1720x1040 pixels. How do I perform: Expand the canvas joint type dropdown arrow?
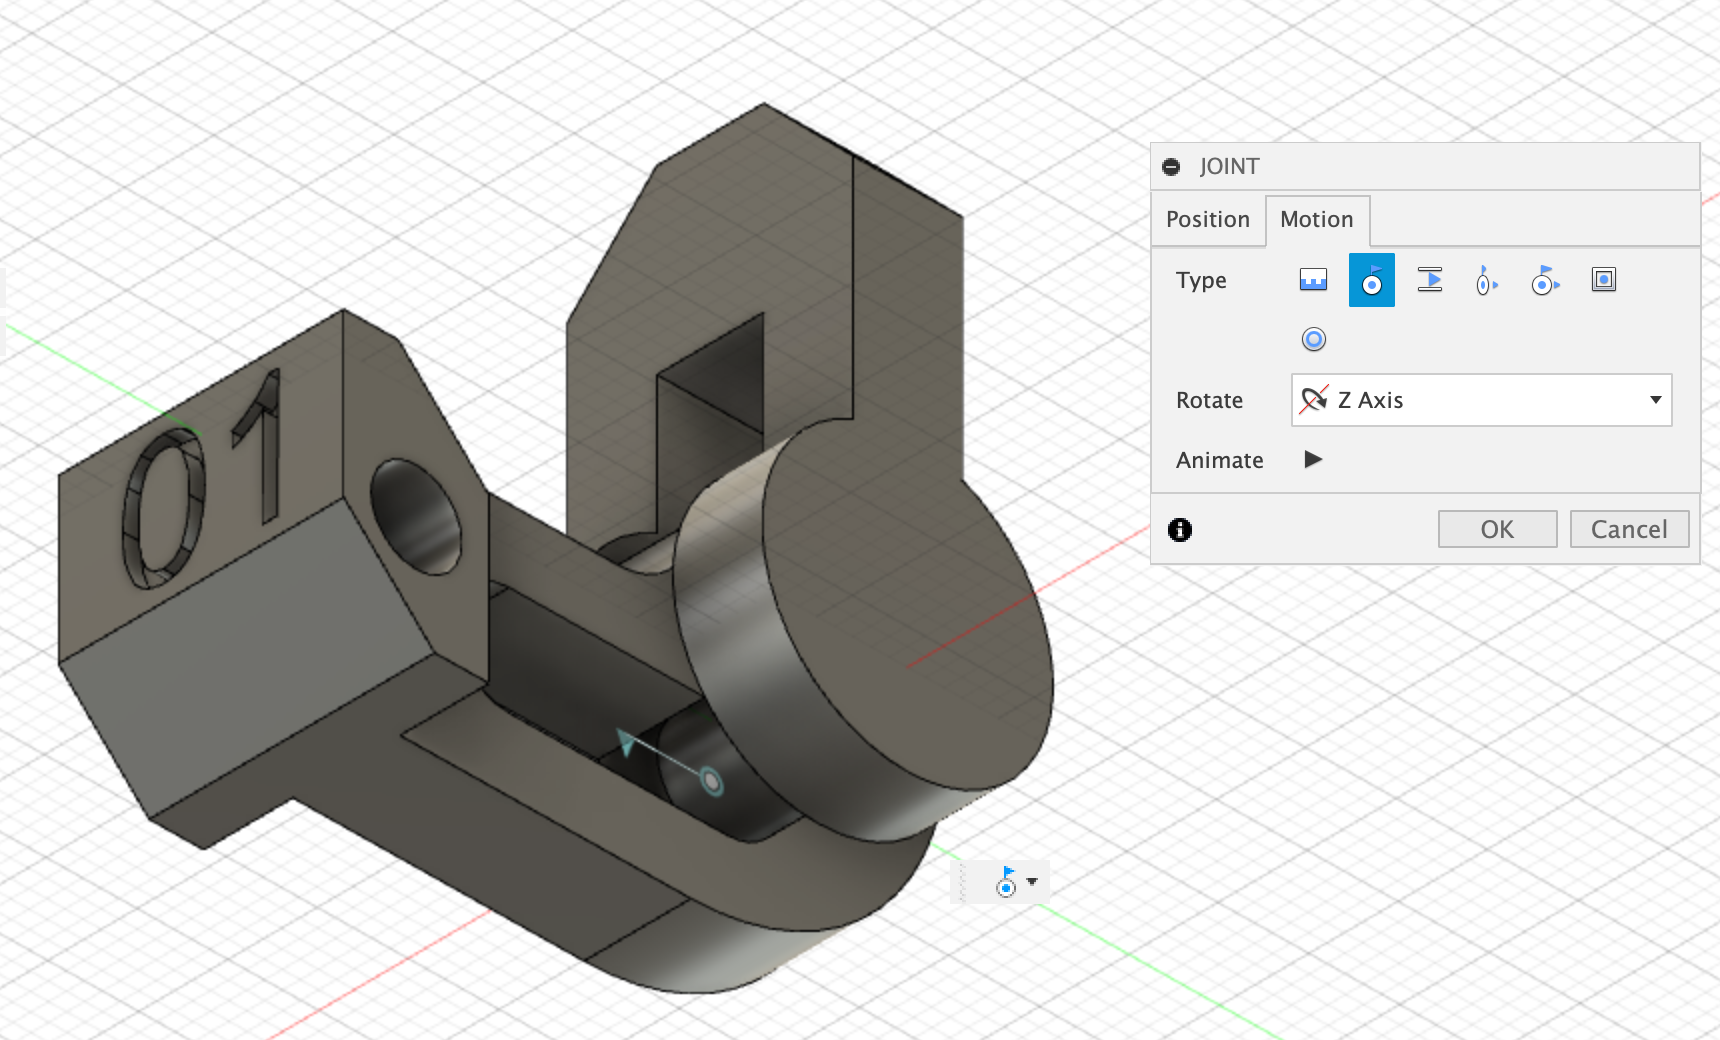[x=1032, y=882]
